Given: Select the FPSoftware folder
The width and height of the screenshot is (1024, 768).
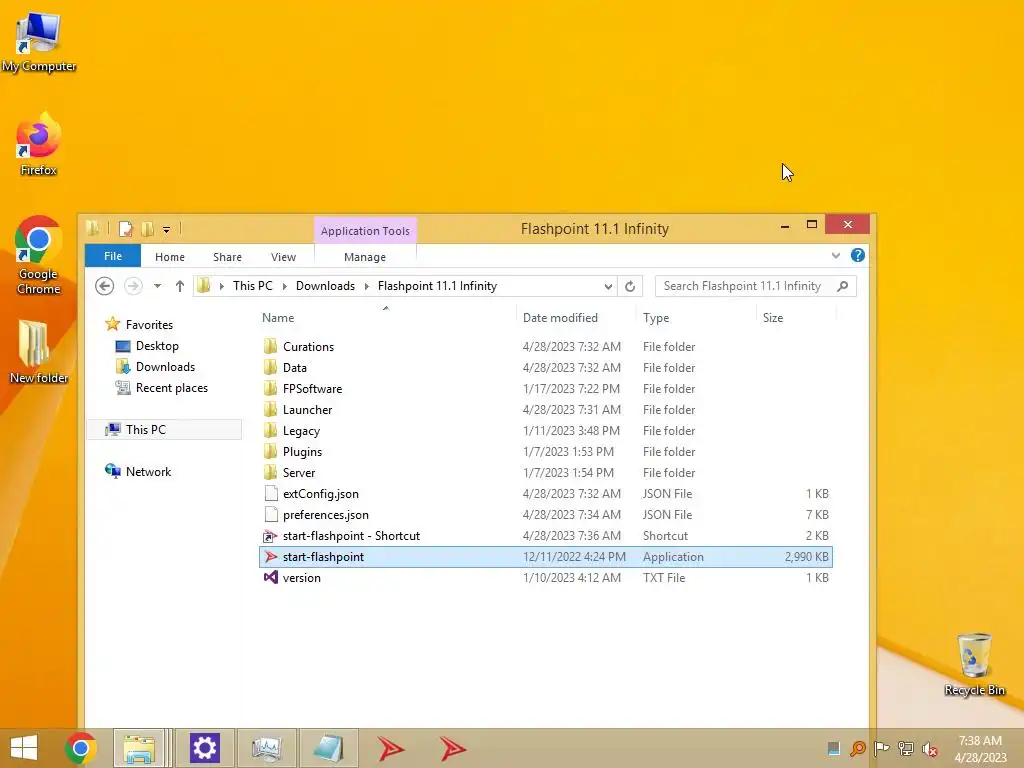Looking at the screenshot, I should point(546,389).
